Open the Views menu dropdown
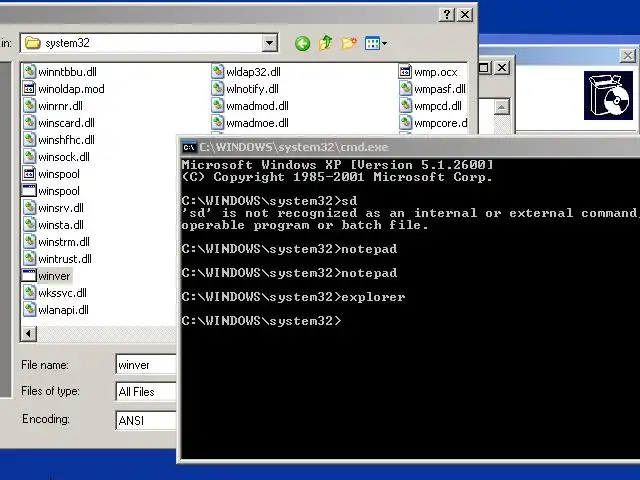The image size is (640, 480). tap(376, 43)
